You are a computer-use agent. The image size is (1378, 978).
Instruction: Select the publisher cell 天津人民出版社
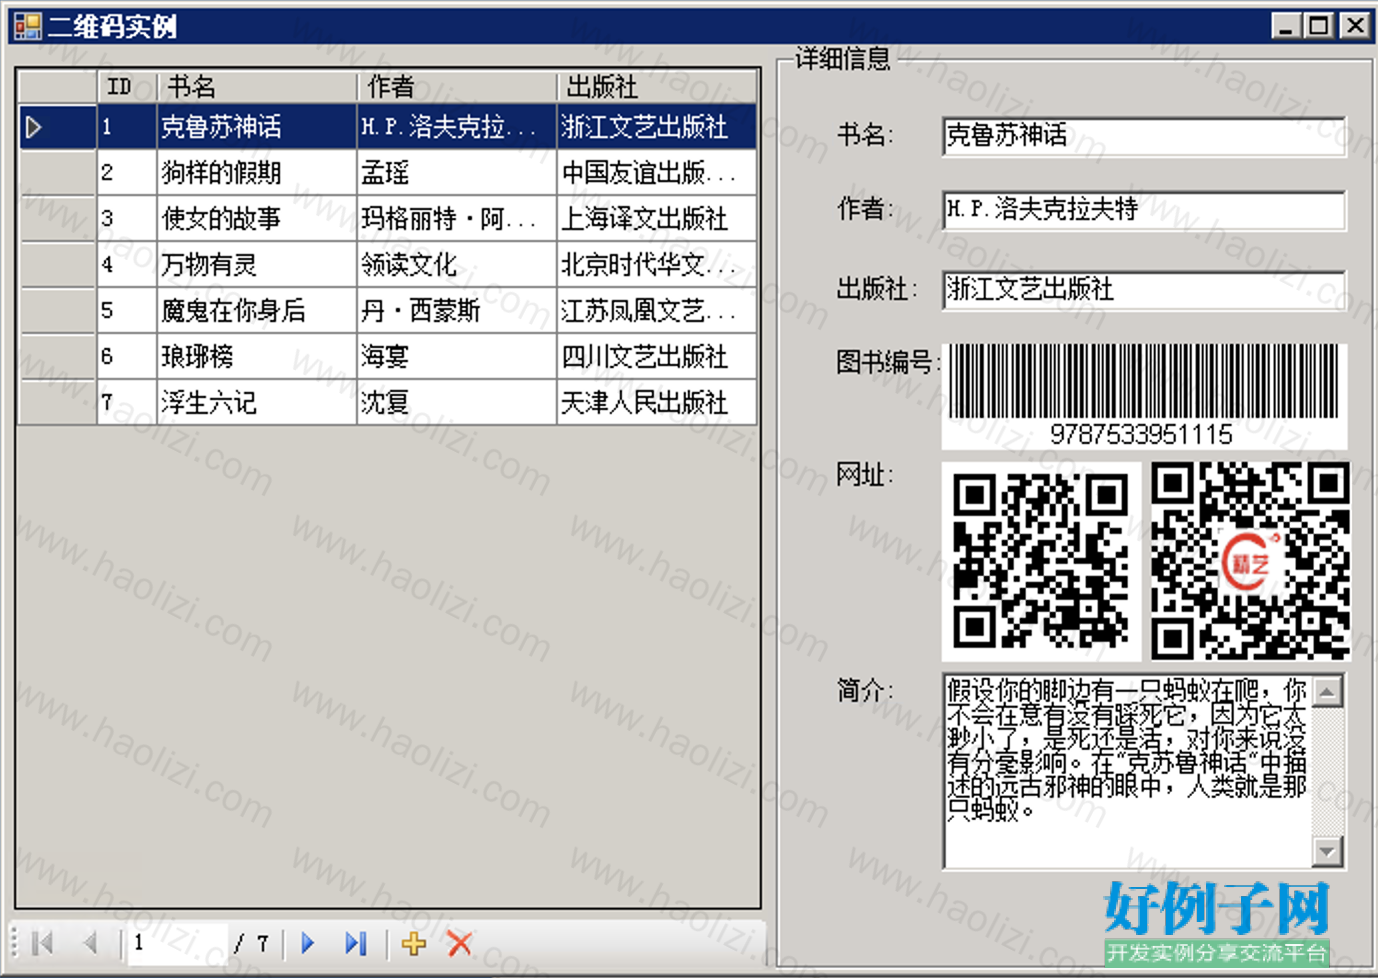point(656,403)
